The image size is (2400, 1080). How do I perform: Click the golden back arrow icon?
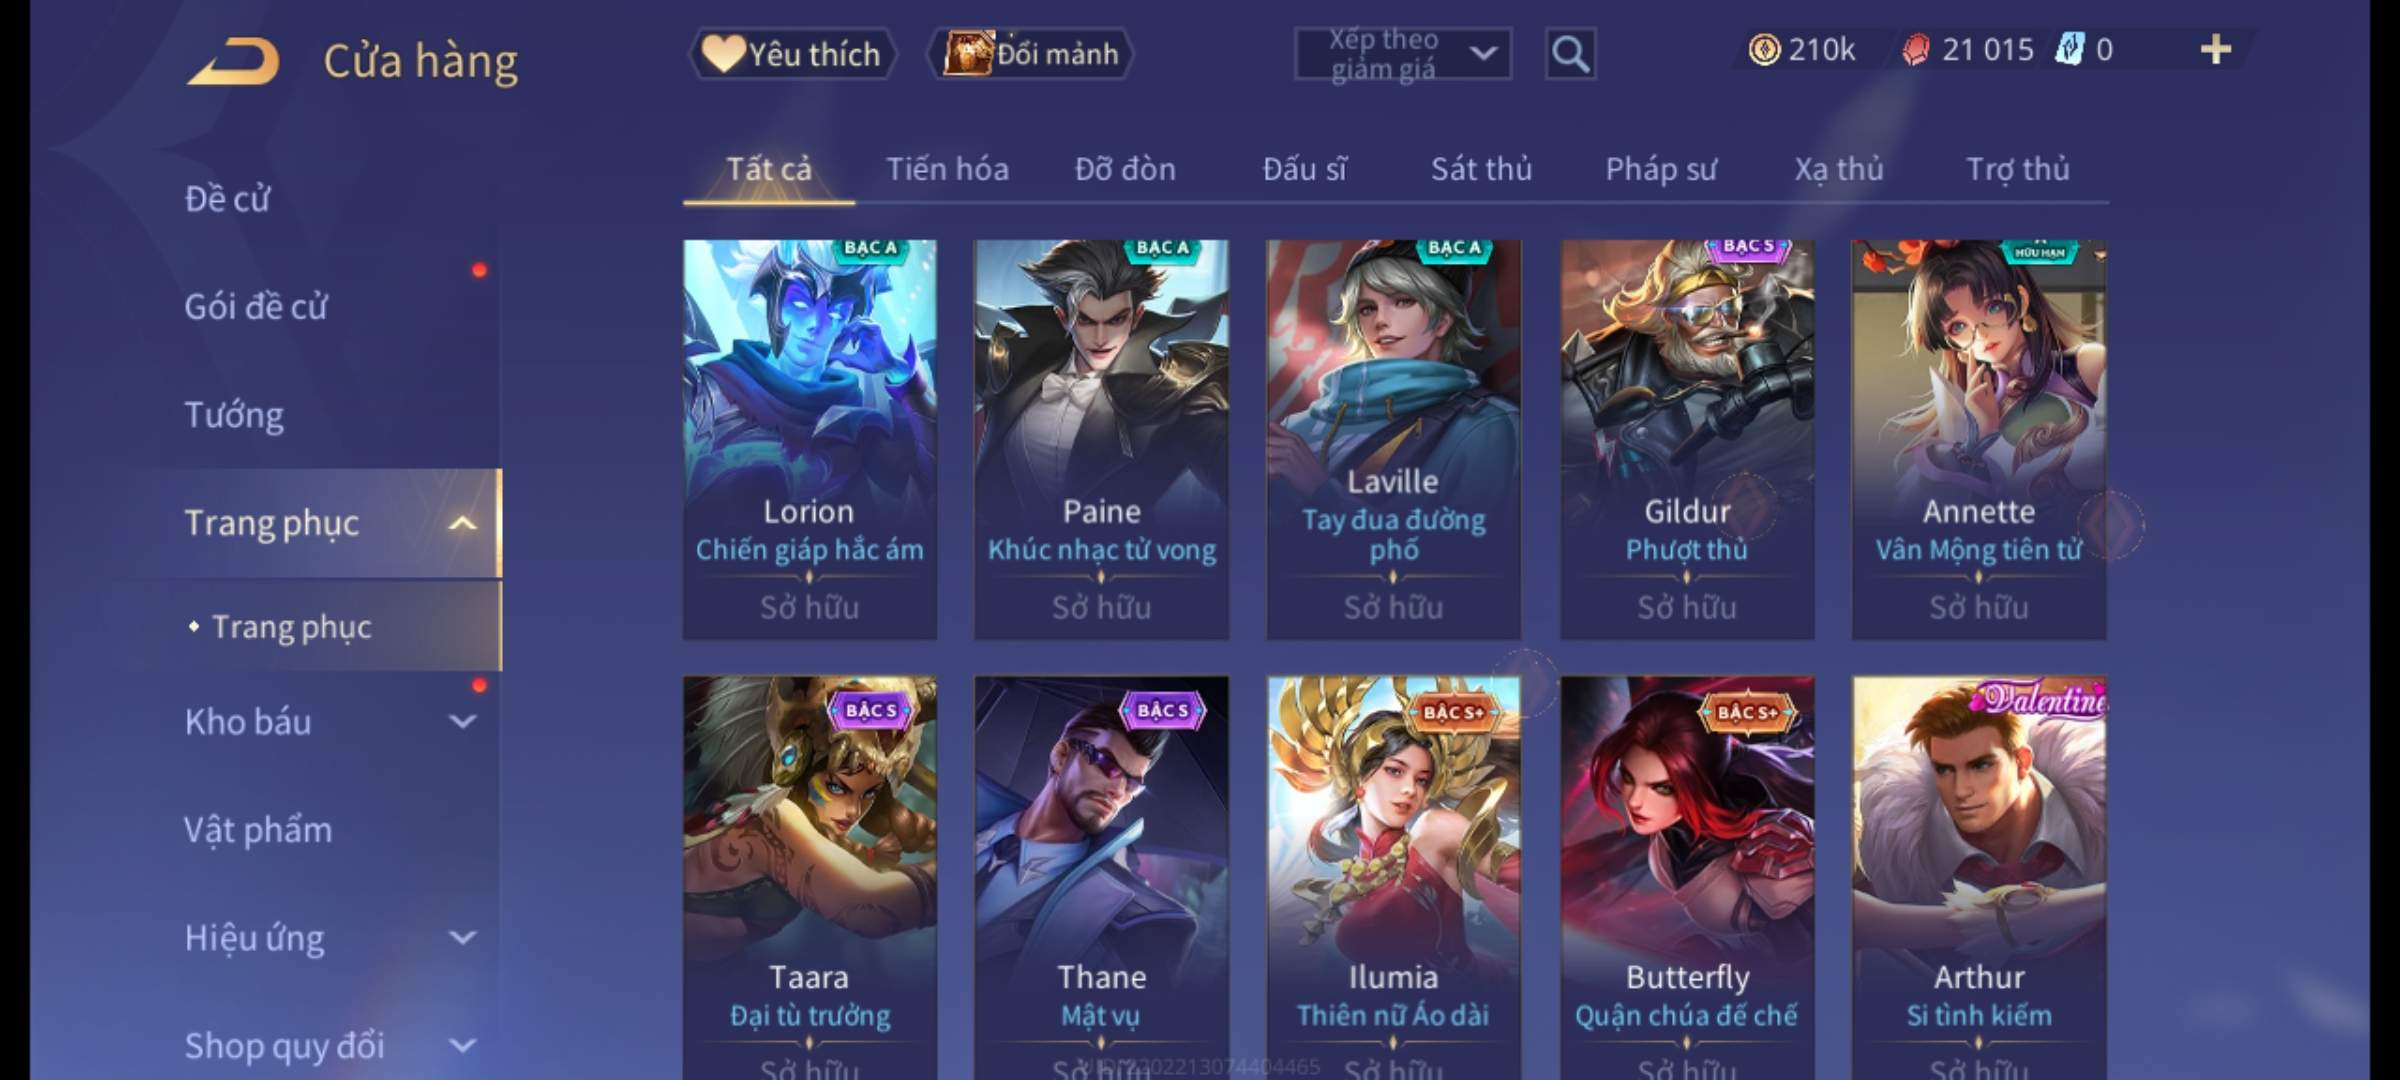pos(233,61)
